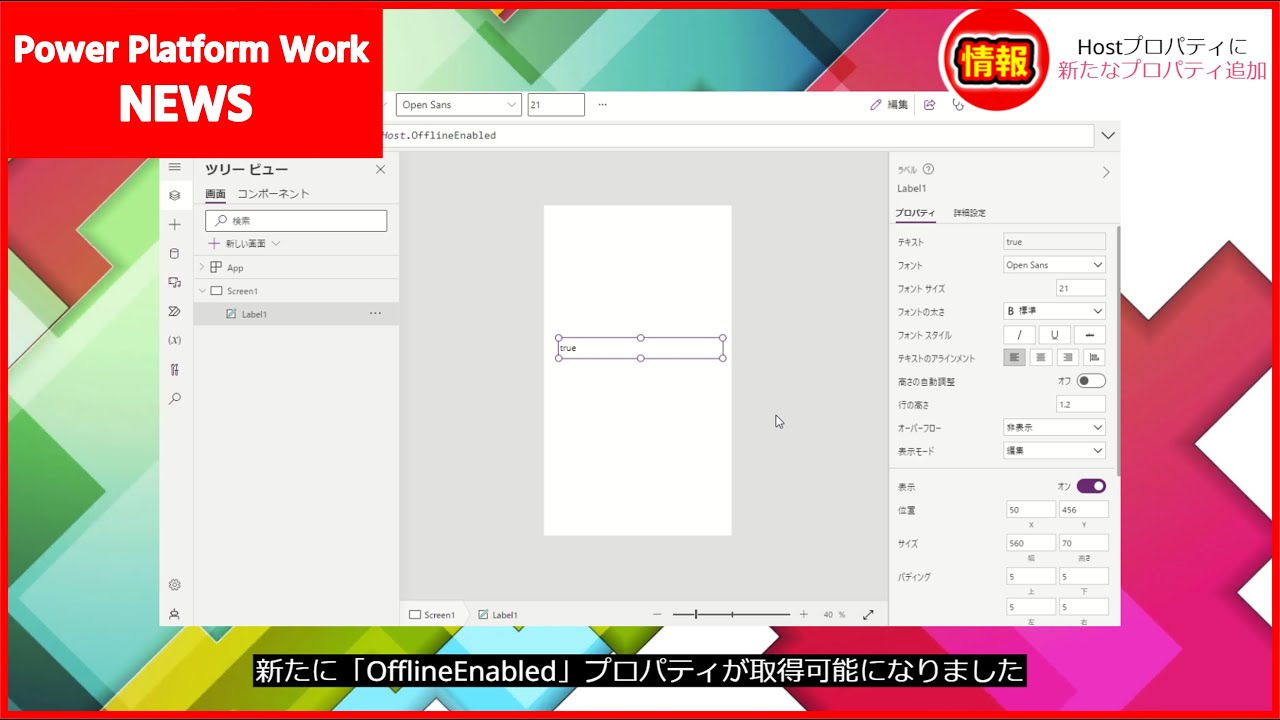Open the Data cylinder icon in sidebar
The width and height of the screenshot is (1280, 720).
click(x=175, y=254)
